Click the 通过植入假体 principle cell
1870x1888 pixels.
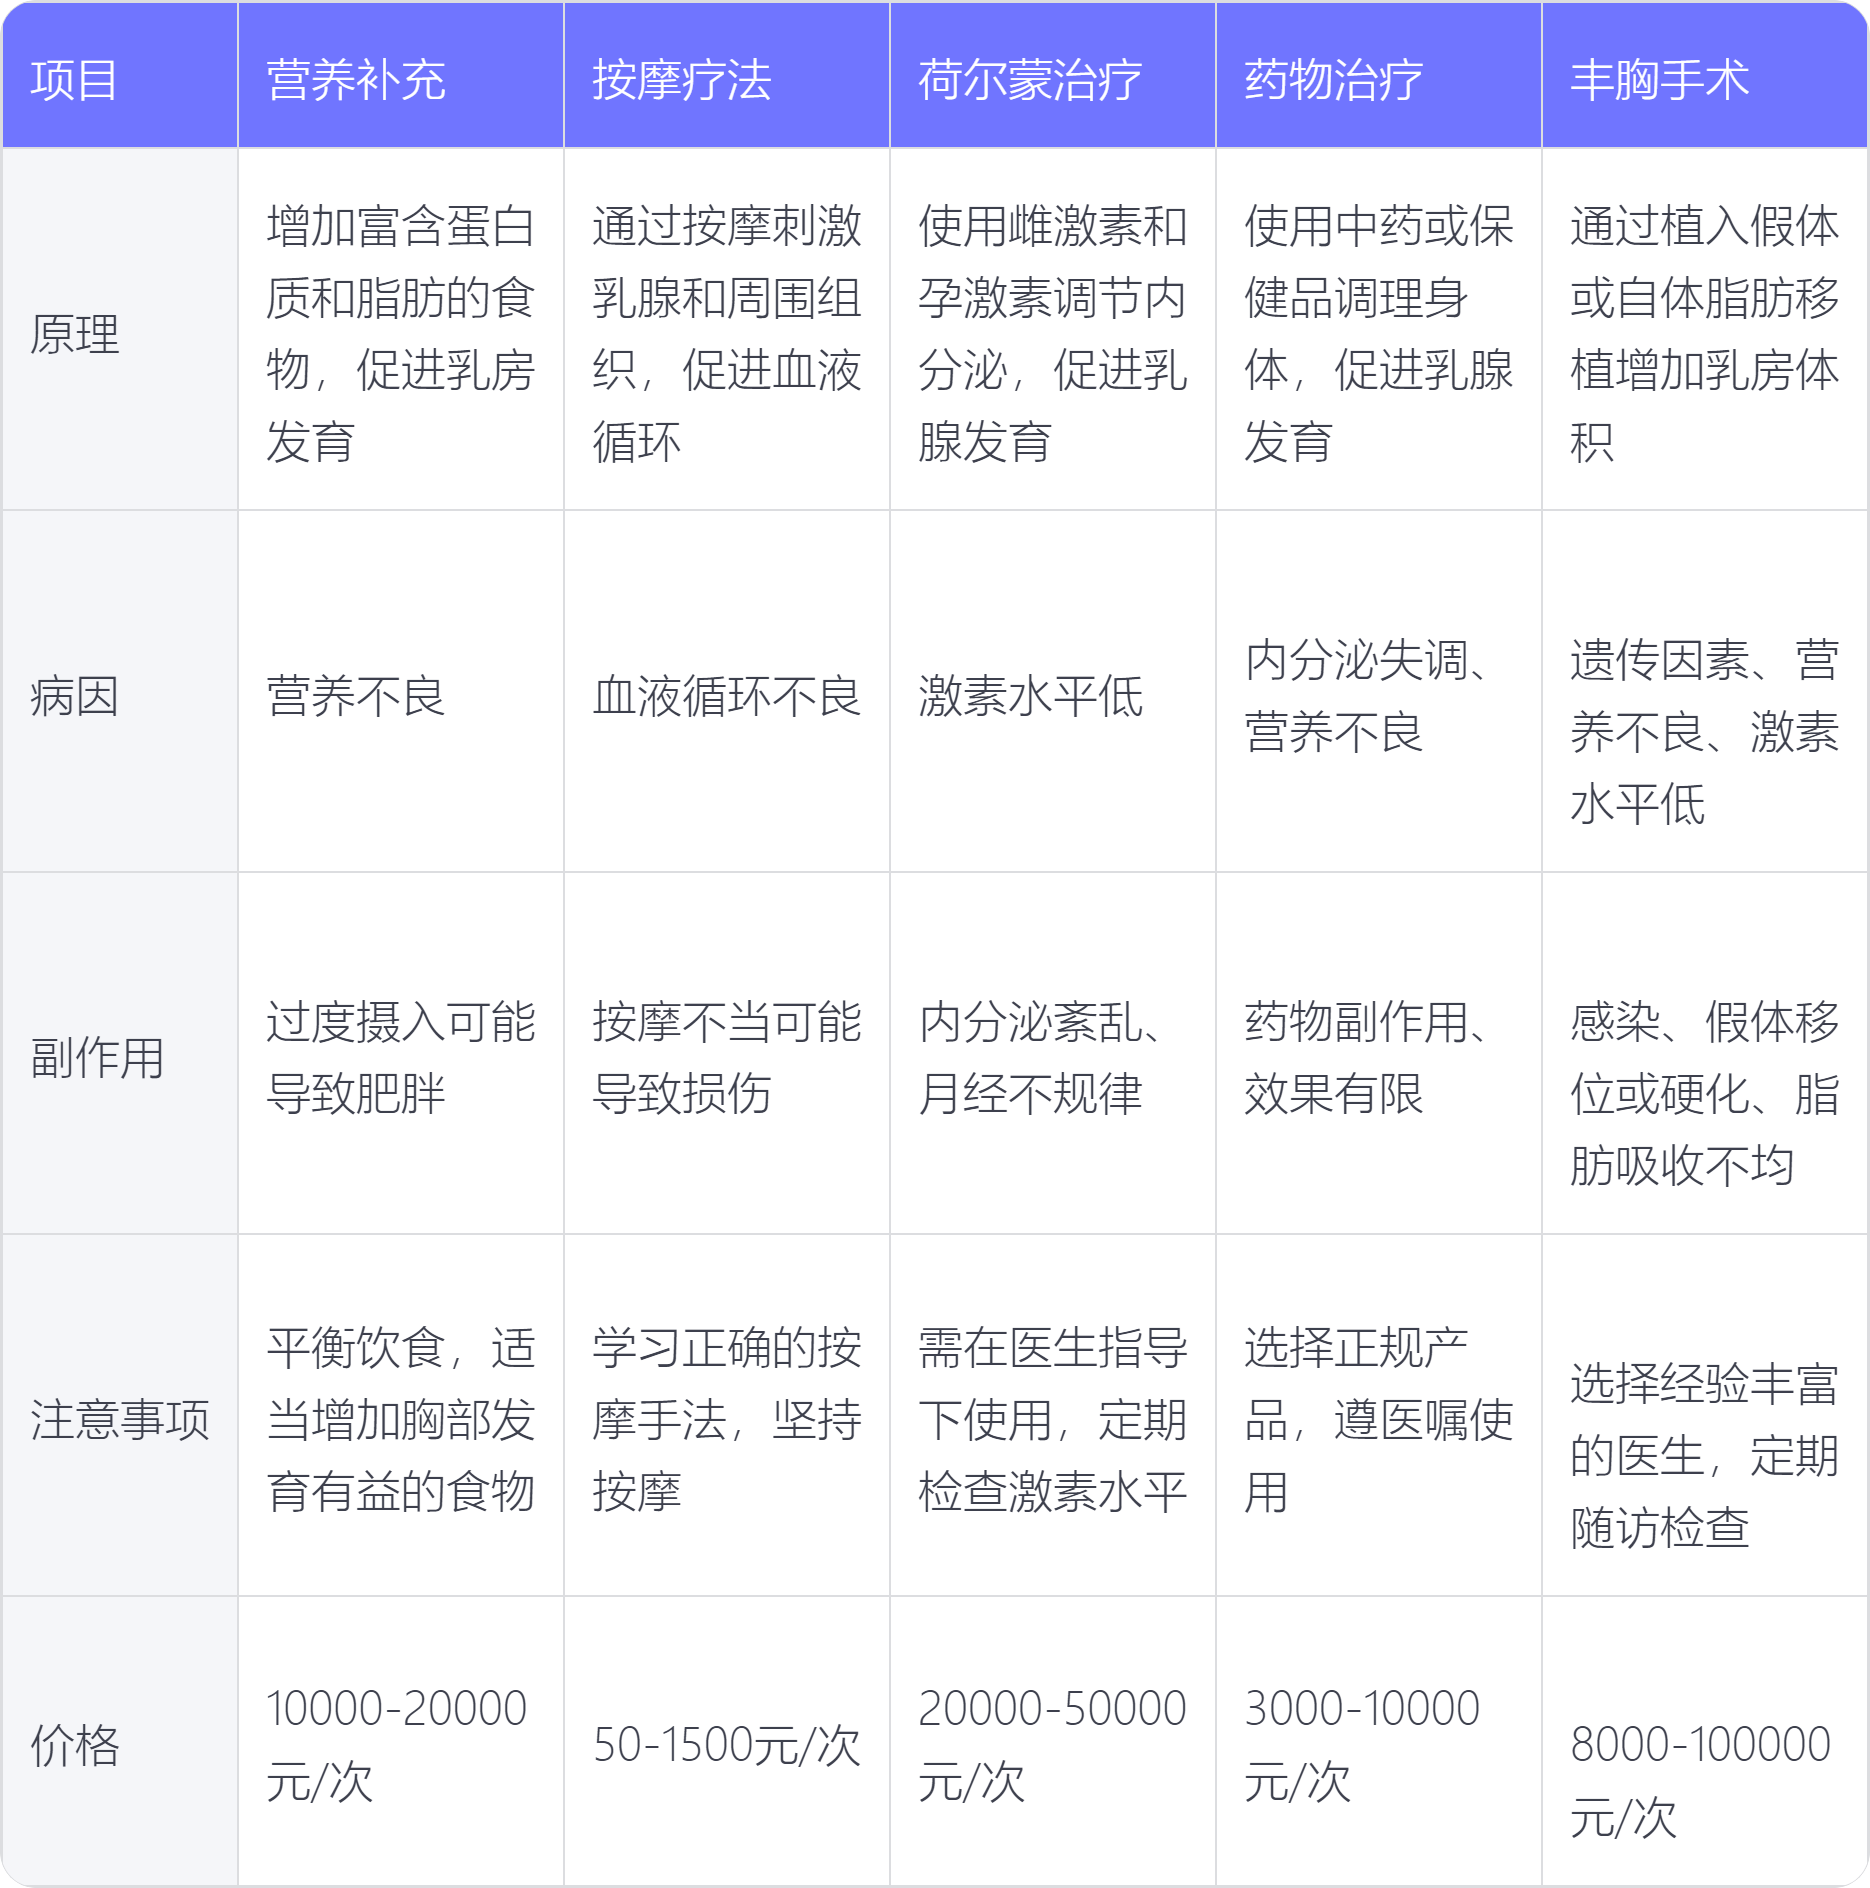pos(1704,334)
